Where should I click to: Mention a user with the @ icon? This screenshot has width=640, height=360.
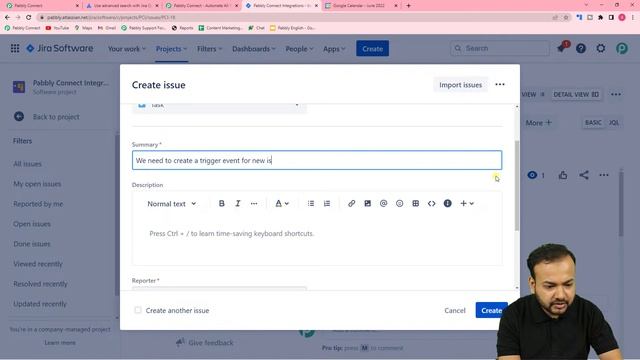383,203
